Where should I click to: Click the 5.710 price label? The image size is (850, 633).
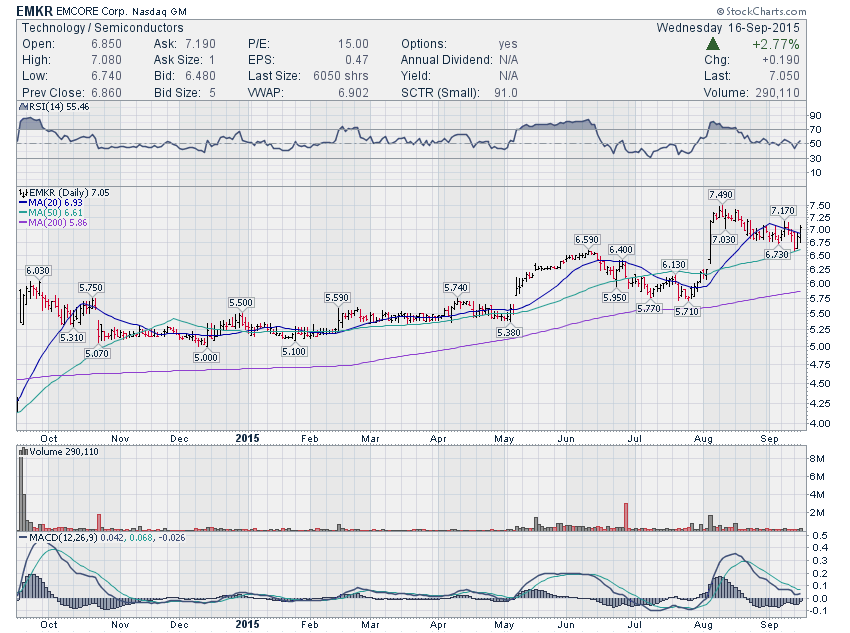(x=687, y=312)
